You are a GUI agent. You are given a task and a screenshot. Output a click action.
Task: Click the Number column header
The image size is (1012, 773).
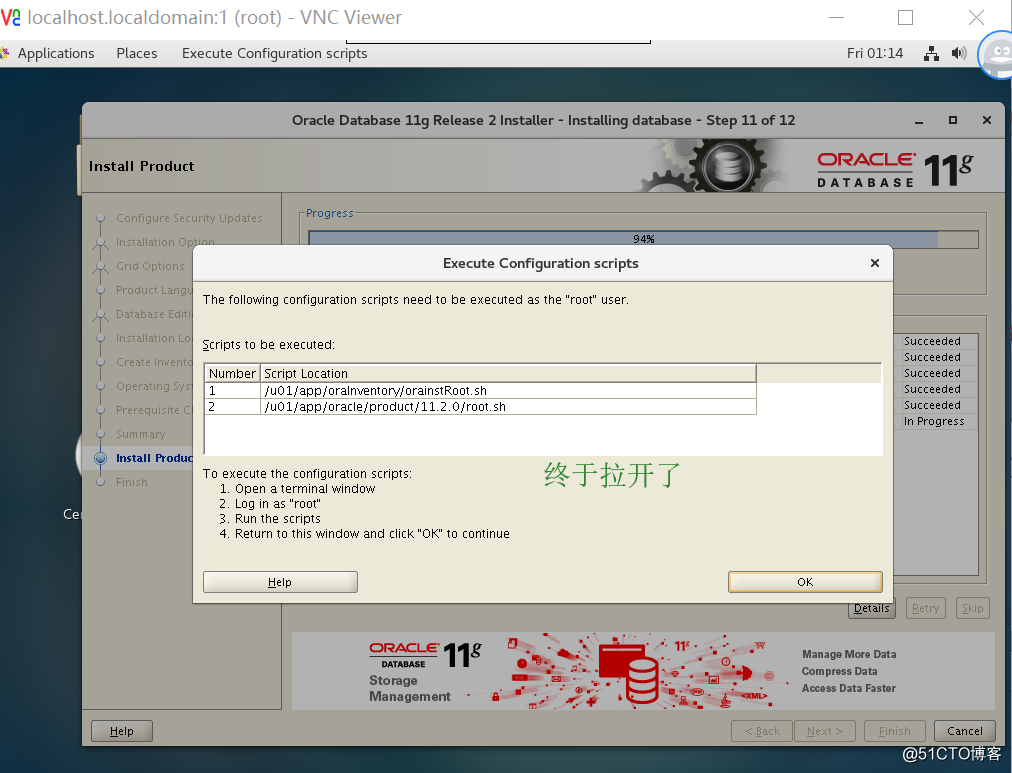click(232, 374)
